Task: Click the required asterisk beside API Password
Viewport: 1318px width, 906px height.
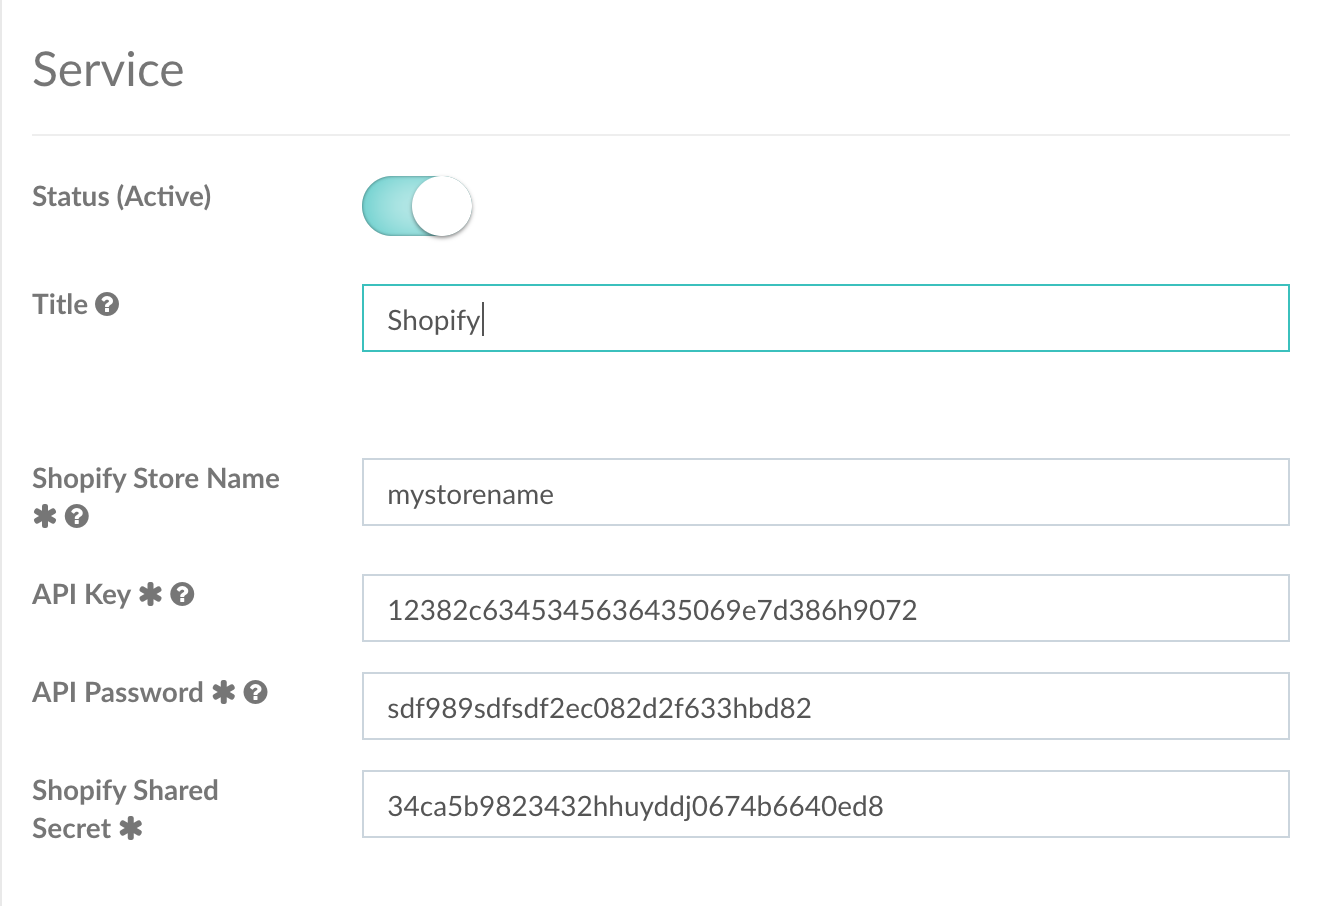Action: [x=224, y=693]
